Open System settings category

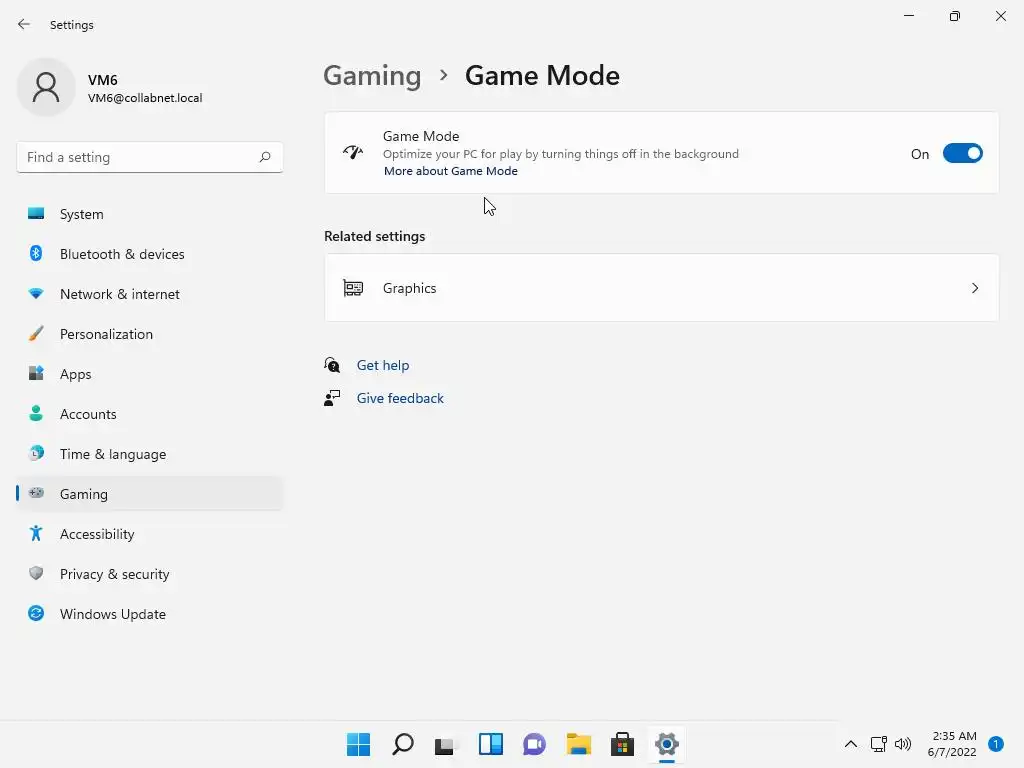tap(150, 214)
